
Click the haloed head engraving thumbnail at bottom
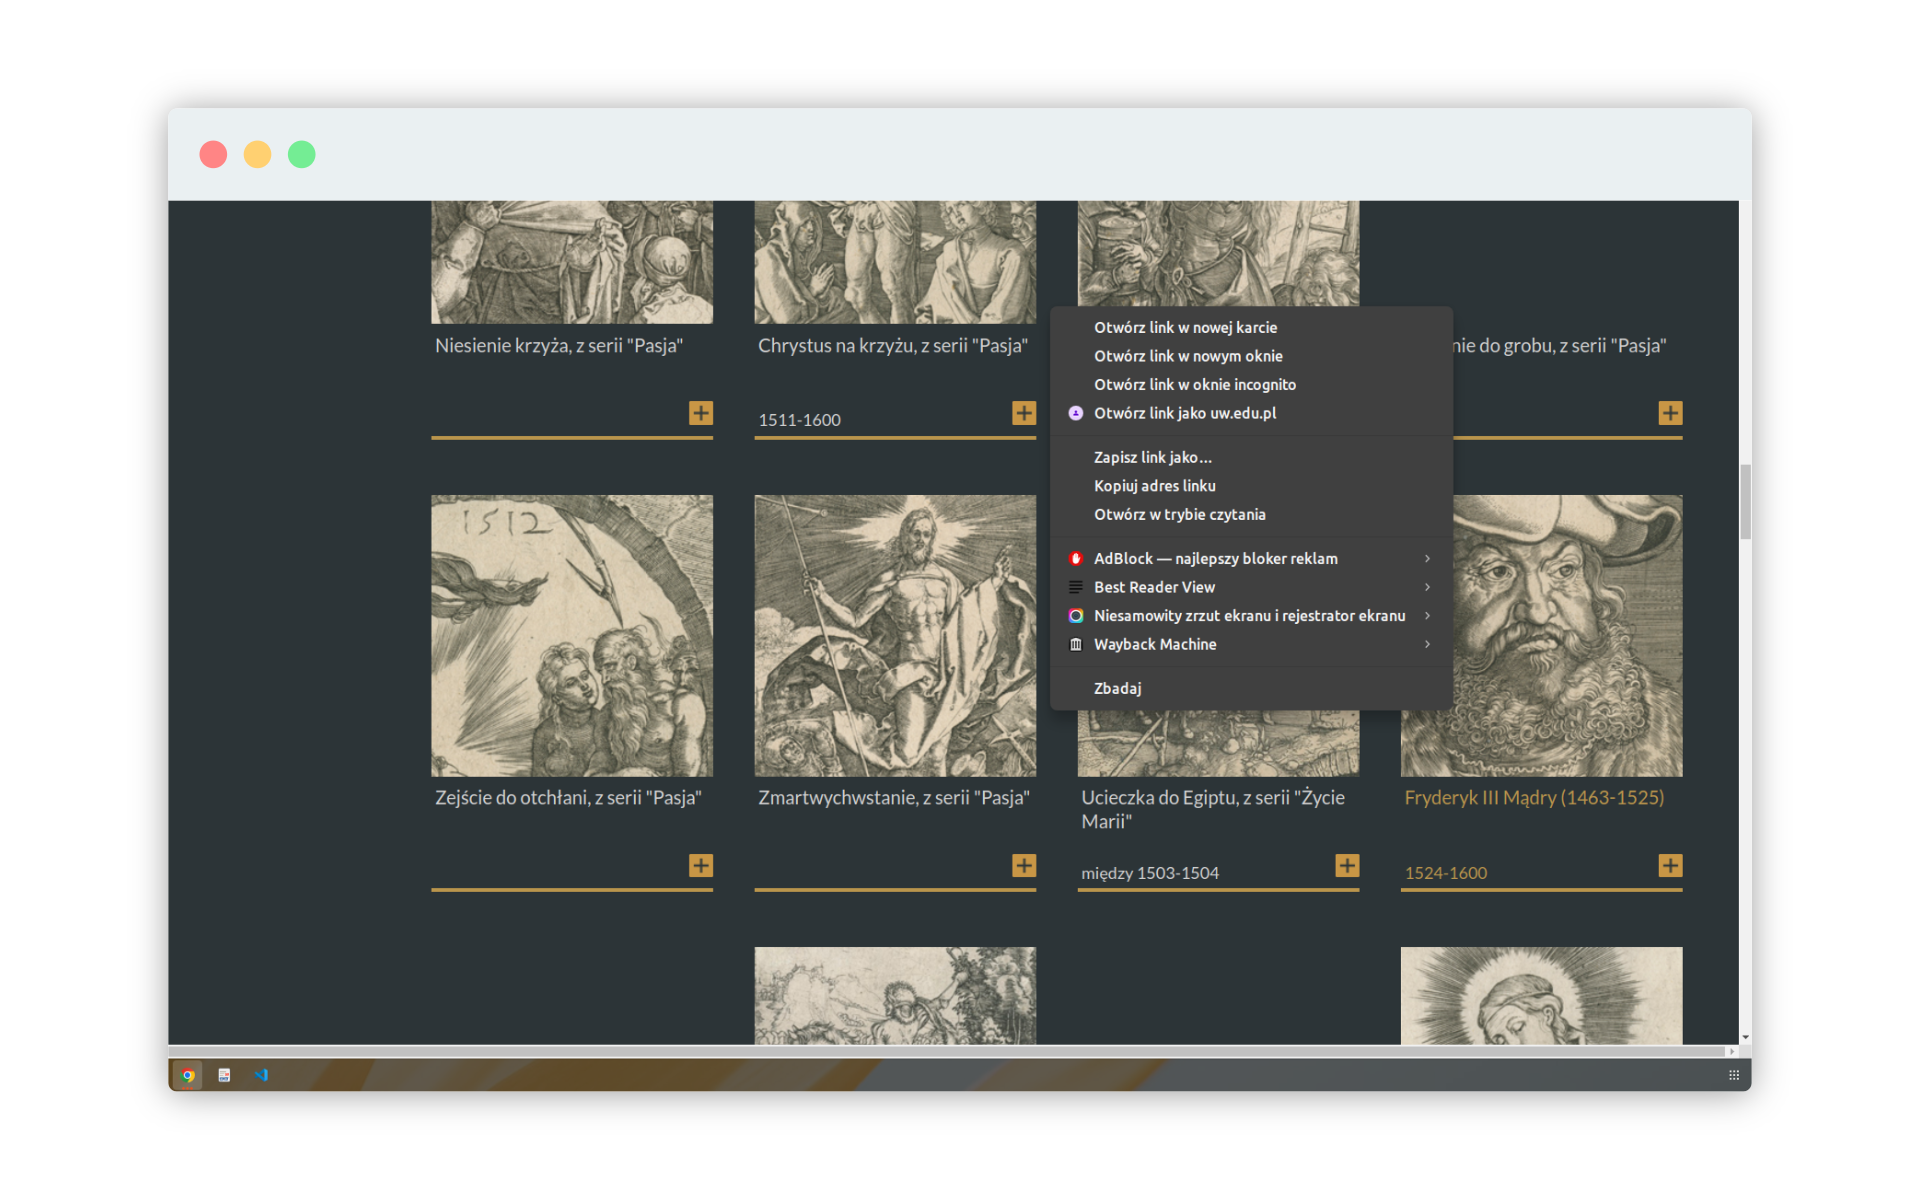[1541, 996]
